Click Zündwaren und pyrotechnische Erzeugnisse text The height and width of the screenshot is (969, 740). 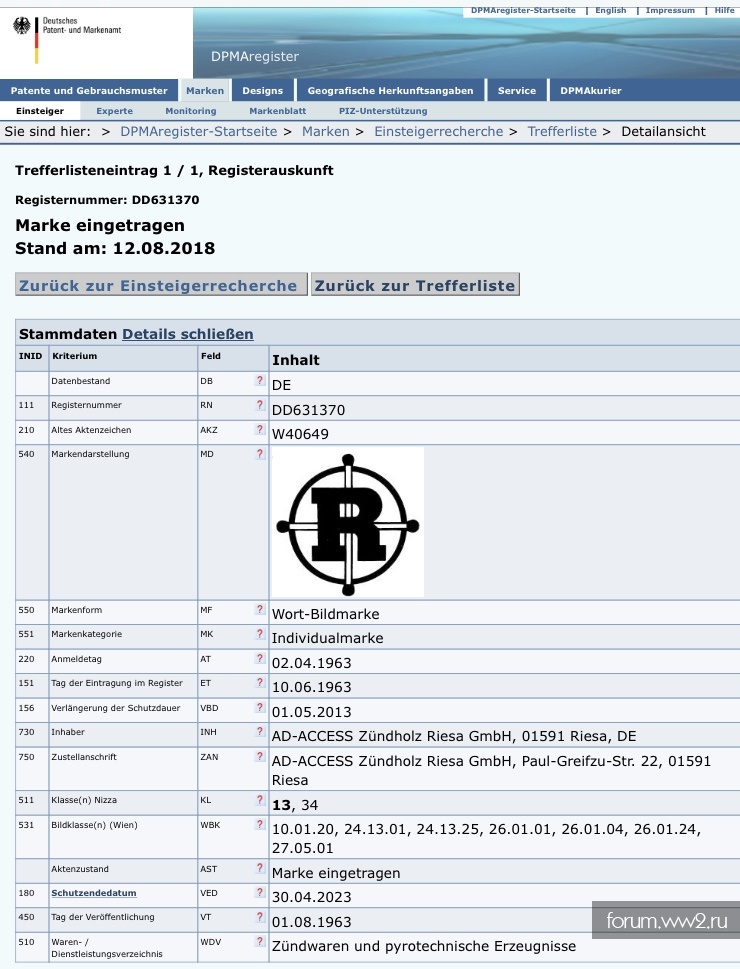(424, 947)
